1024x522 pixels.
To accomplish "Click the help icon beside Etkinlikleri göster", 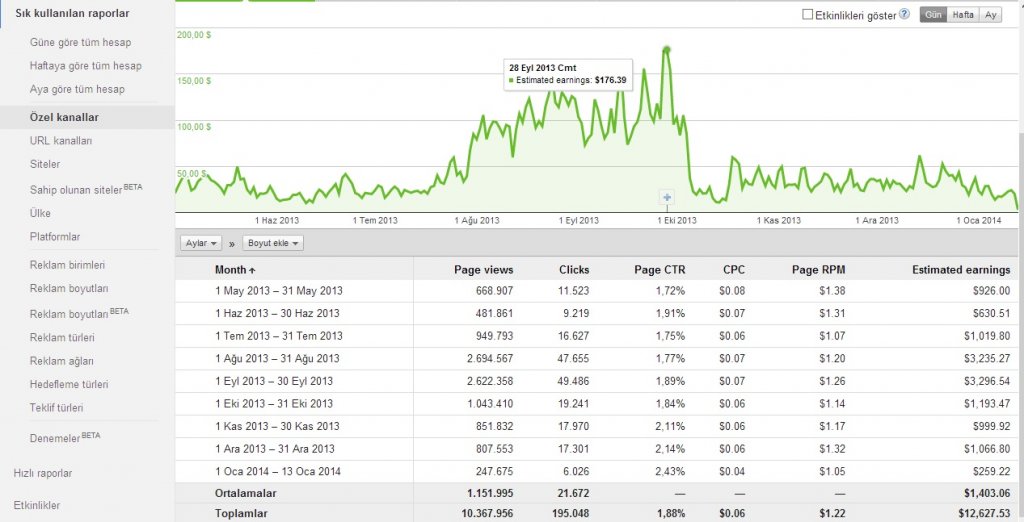I will (x=904, y=14).
